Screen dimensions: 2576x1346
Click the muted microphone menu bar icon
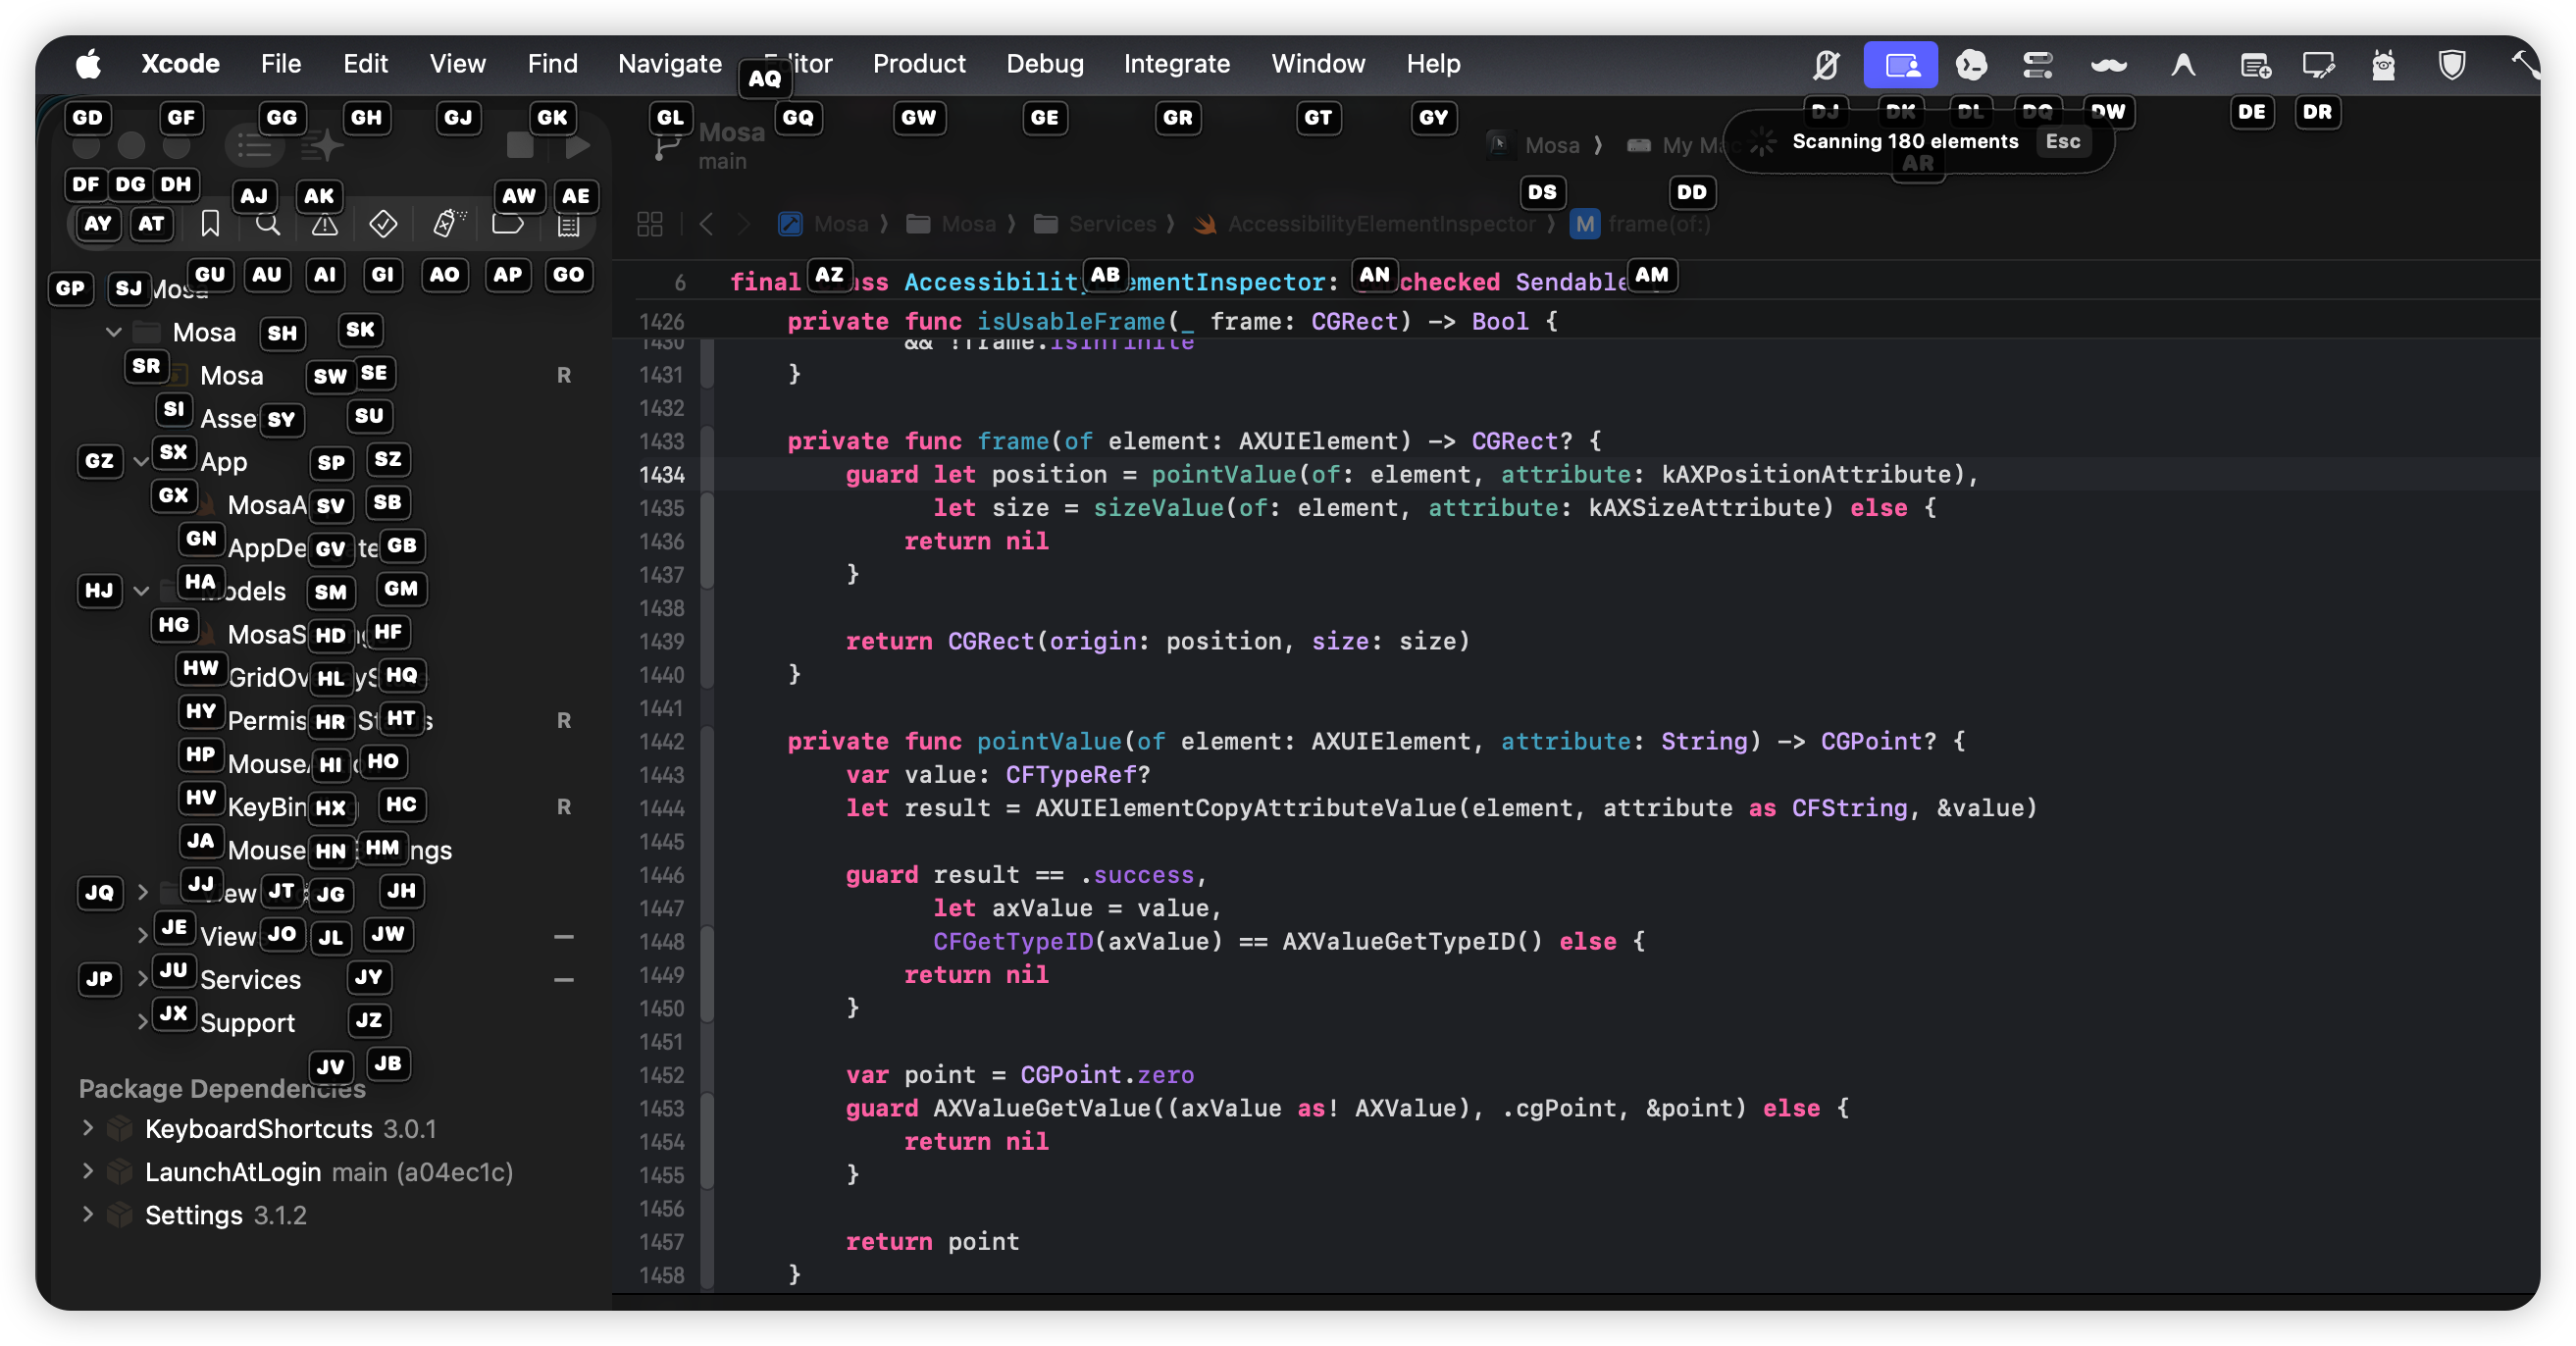coord(1827,65)
